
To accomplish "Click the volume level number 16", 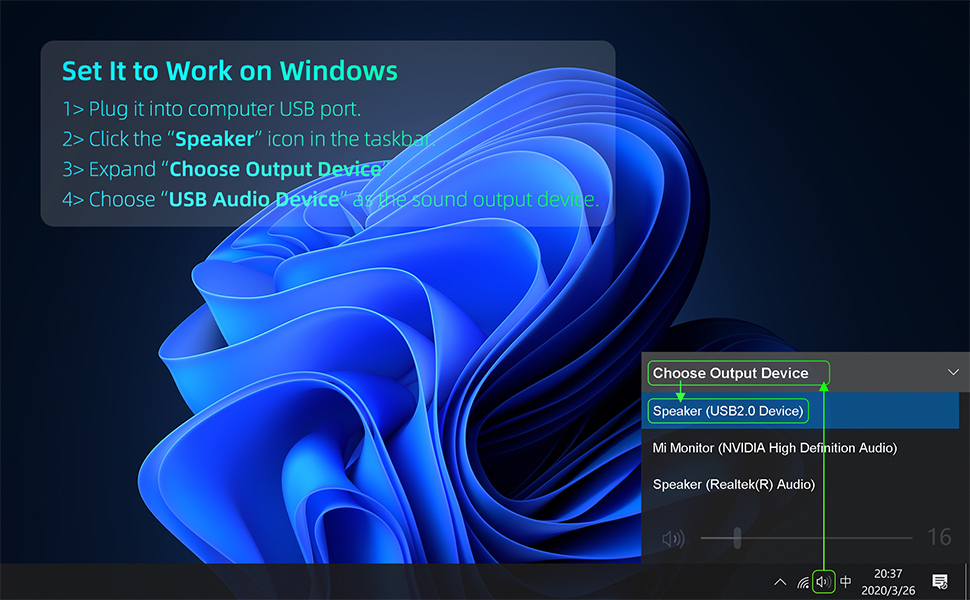I will pos(939,538).
